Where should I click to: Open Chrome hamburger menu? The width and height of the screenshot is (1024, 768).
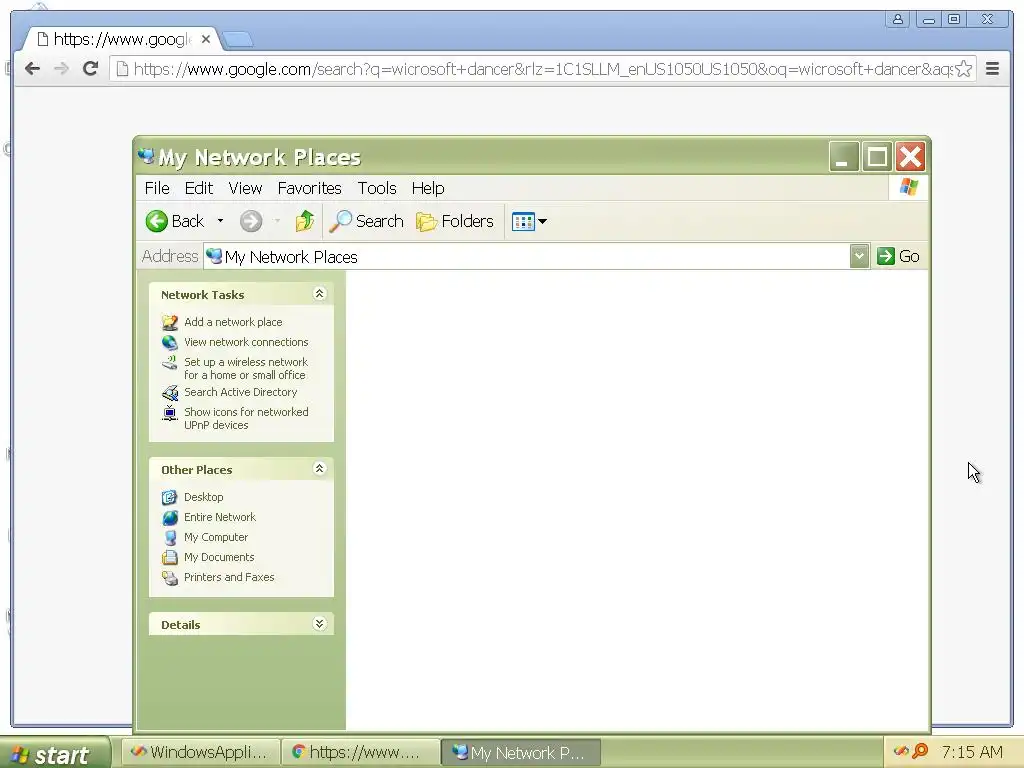[992, 69]
